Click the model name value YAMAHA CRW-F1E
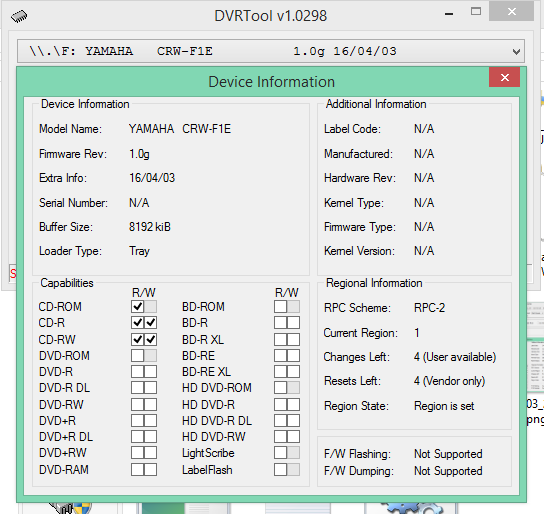Screen dimensions: 544x514 coord(180,129)
